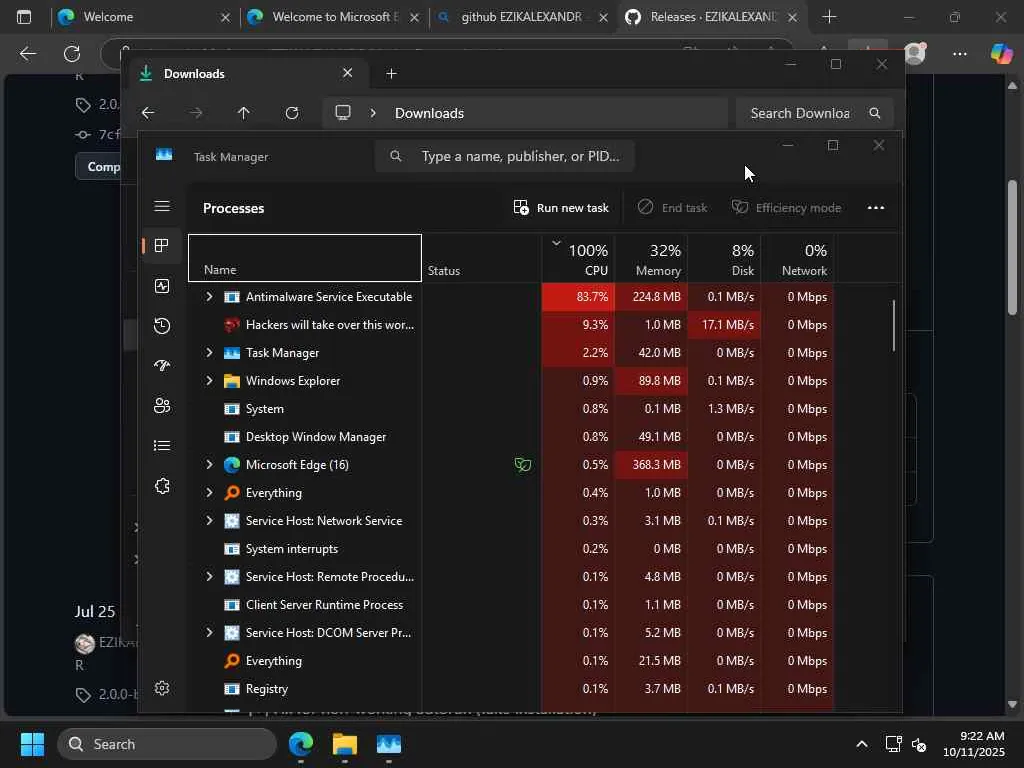The width and height of the screenshot is (1024, 768).
Task: Select Desktop Window Manager process
Action: 511,437
